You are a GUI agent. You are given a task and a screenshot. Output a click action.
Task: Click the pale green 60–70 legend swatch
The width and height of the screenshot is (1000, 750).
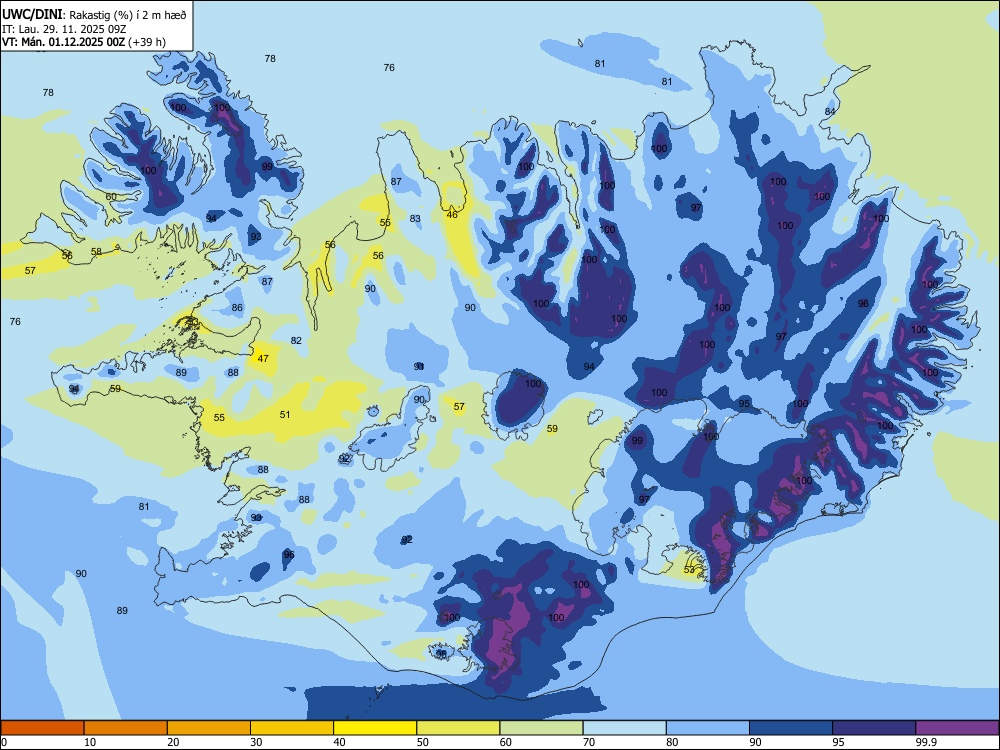(541, 728)
